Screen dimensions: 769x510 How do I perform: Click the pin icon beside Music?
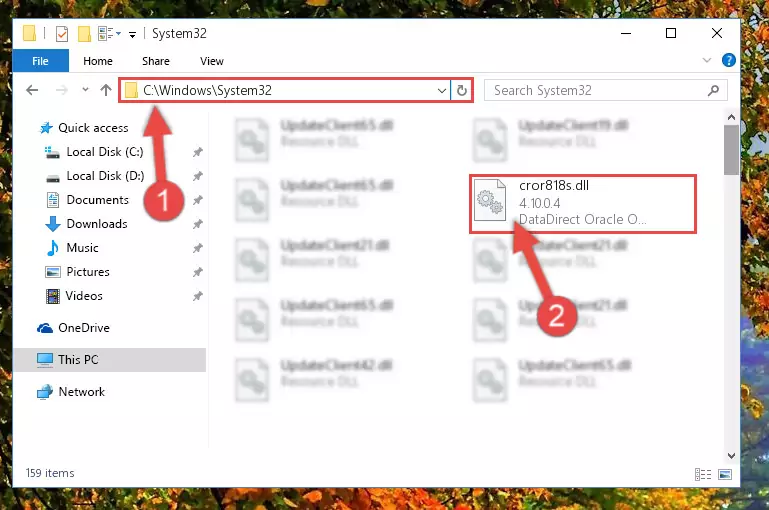[x=198, y=248]
